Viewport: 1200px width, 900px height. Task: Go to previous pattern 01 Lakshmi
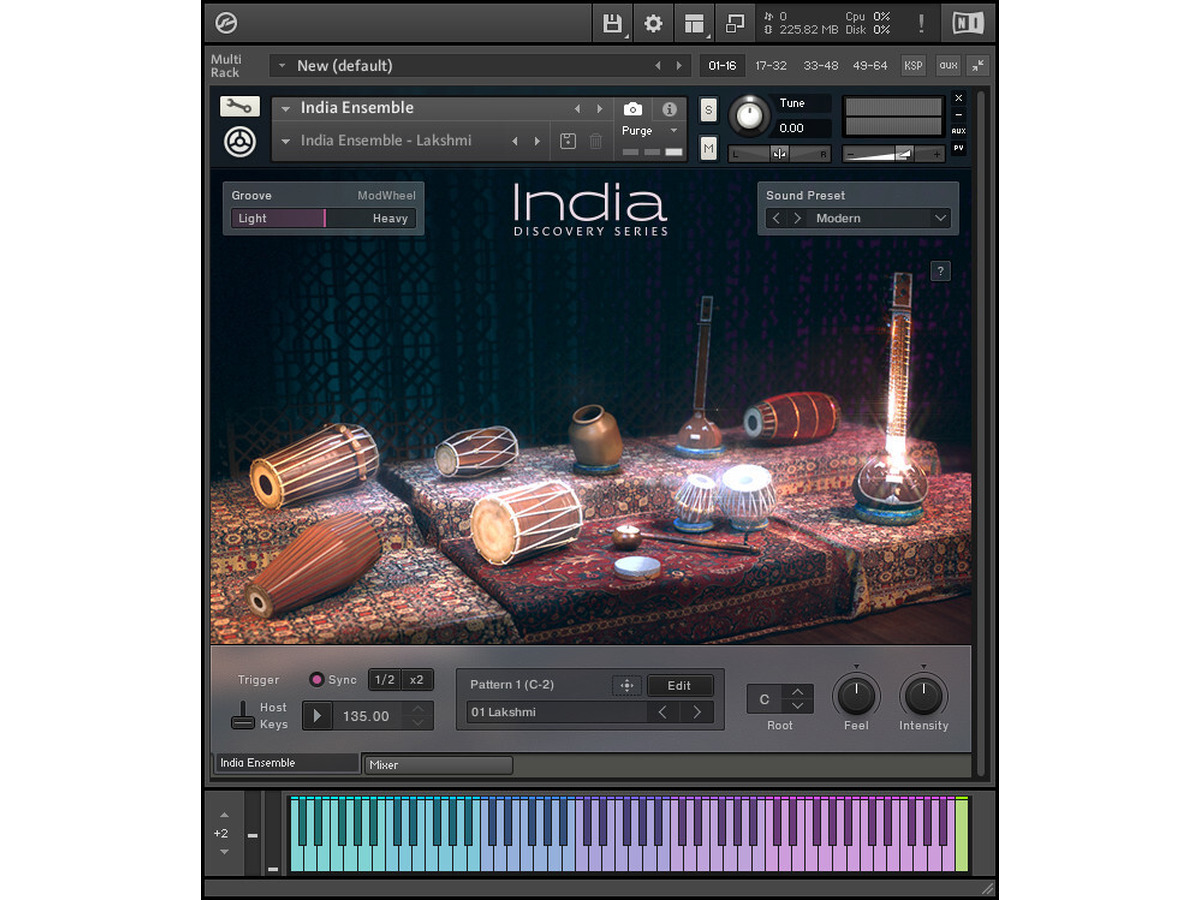[x=663, y=712]
